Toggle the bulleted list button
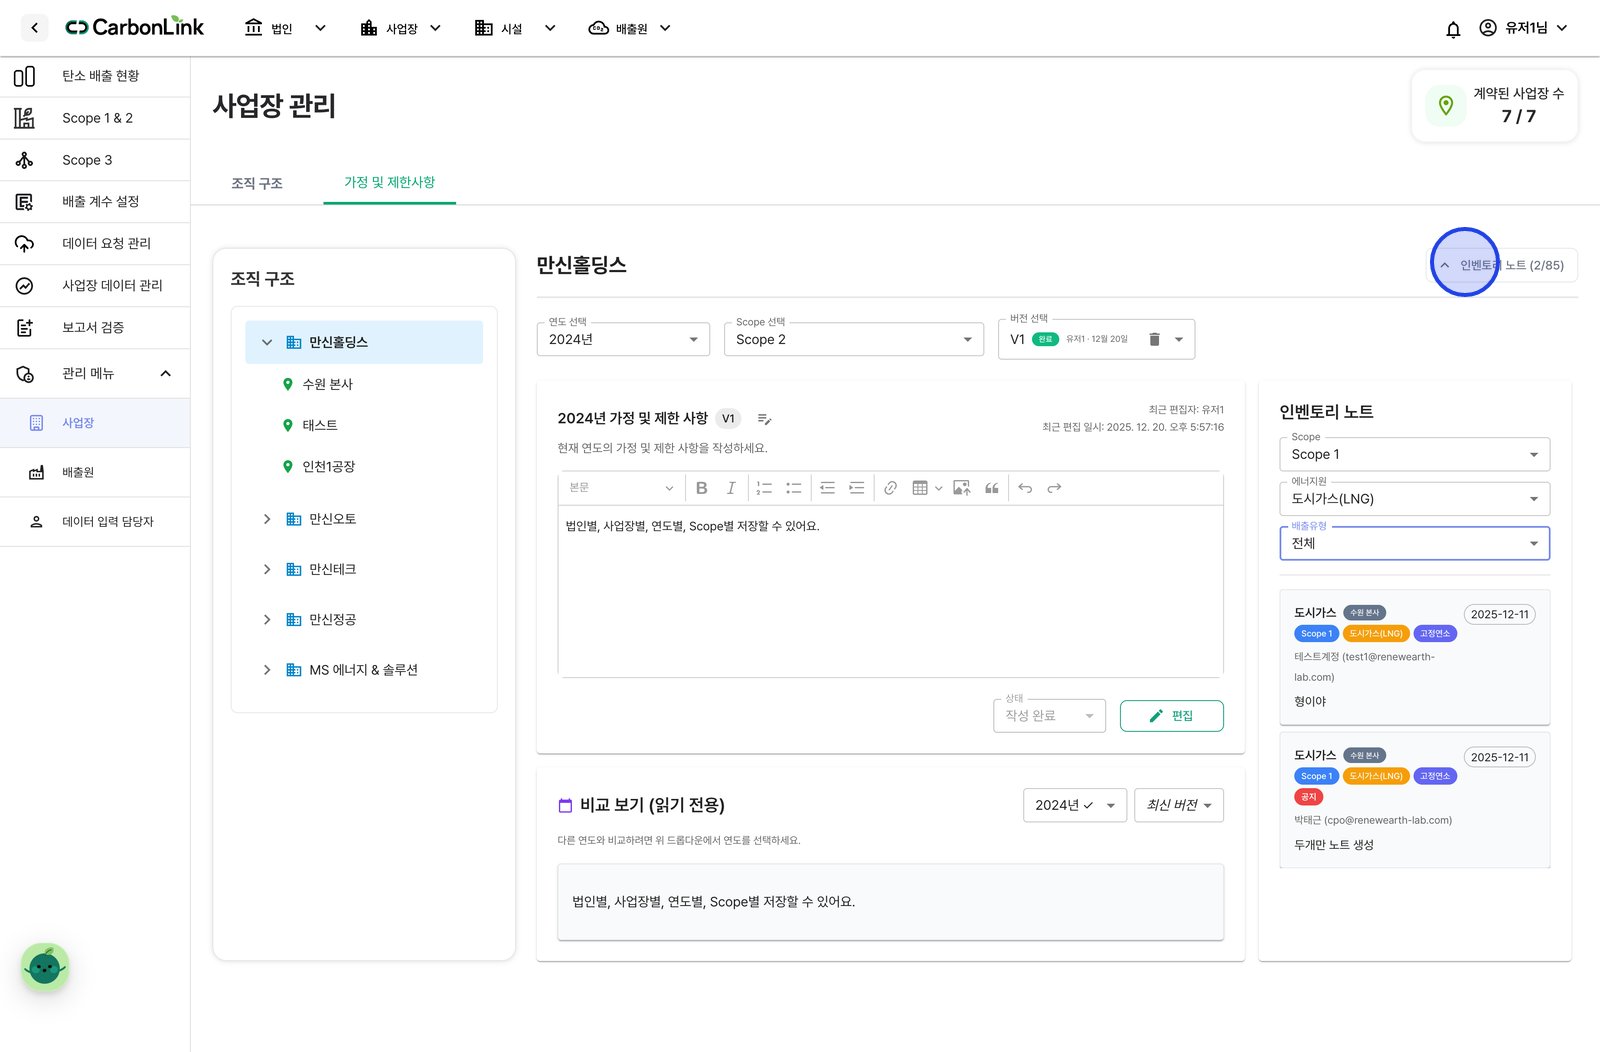This screenshot has height=1052, width=1600. point(794,488)
